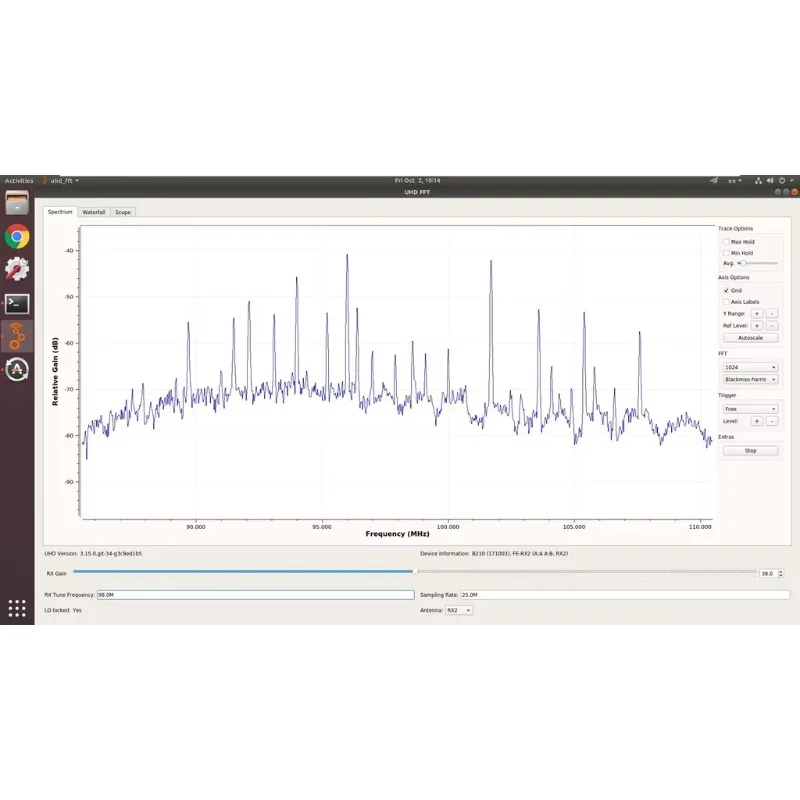Open the Antenna RX2 dropdown
The image size is (800, 800).
[x=459, y=610]
